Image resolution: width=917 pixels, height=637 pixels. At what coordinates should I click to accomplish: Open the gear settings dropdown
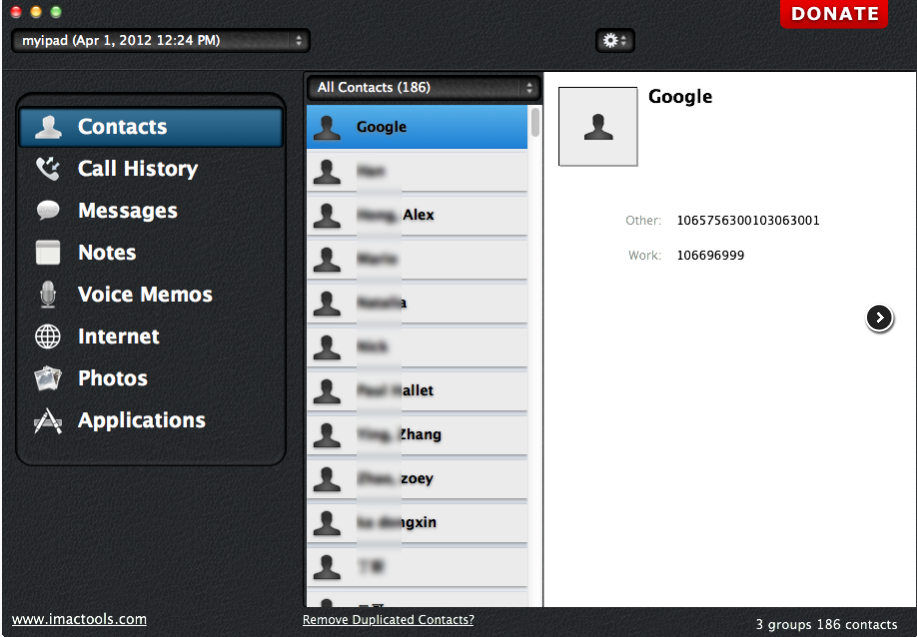click(x=615, y=40)
